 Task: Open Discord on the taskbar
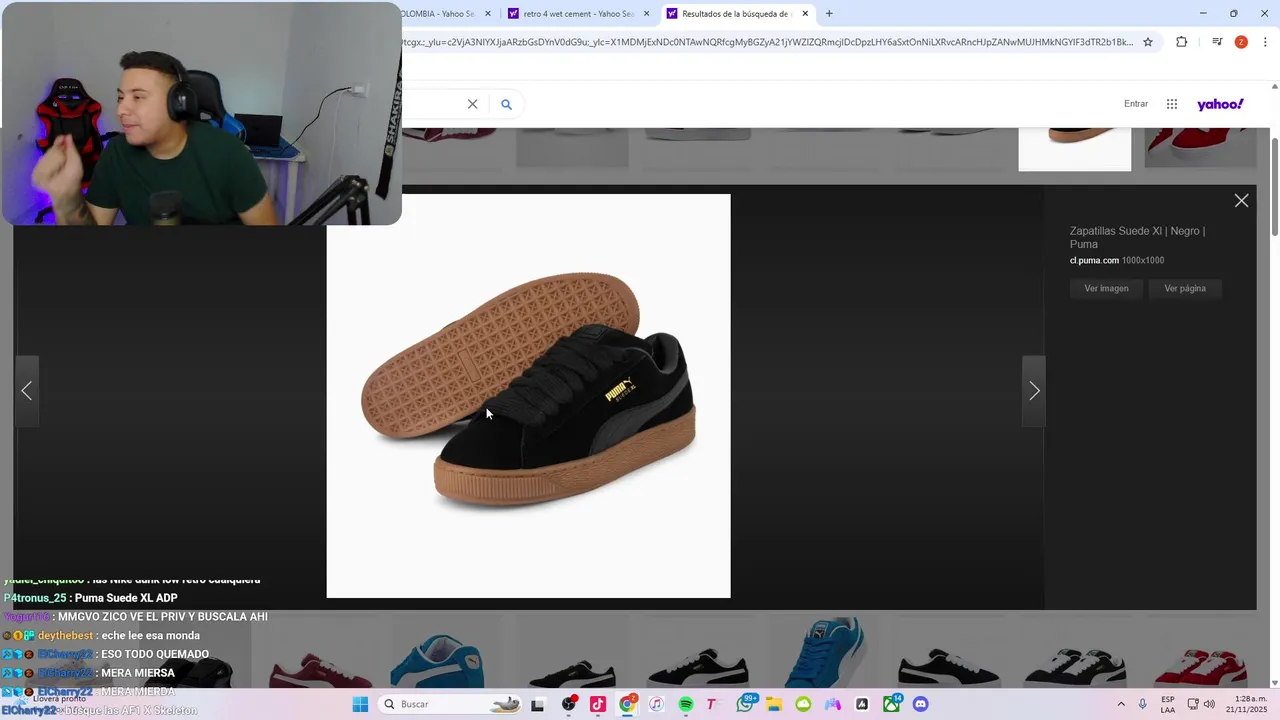pyautogui.click(x=921, y=704)
